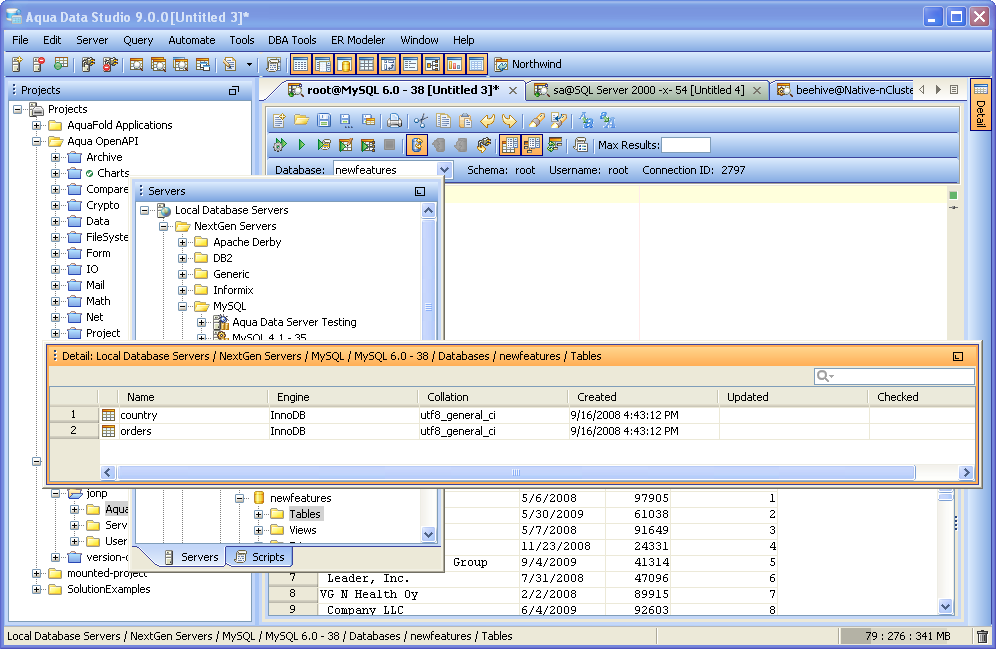Open the Database dropdown showing newfeatures
The height and width of the screenshot is (649, 996).
(445, 171)
